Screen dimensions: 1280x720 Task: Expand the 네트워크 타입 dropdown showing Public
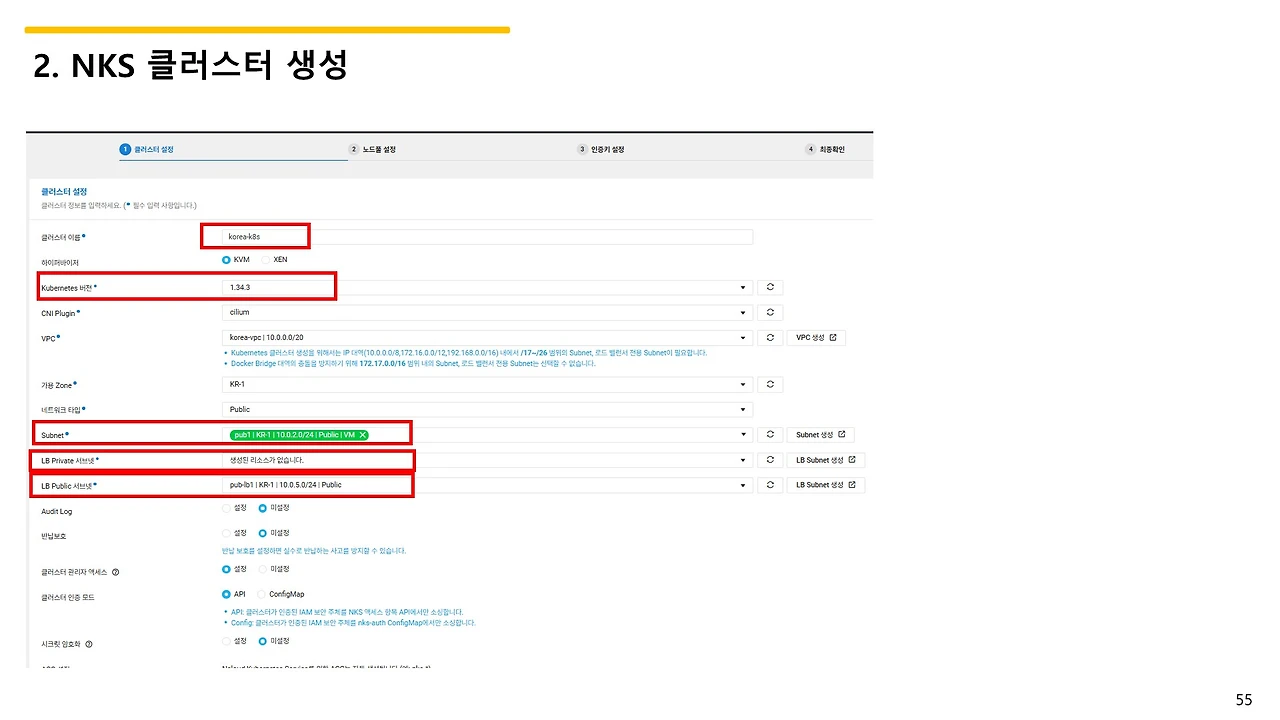pos(486,409)
